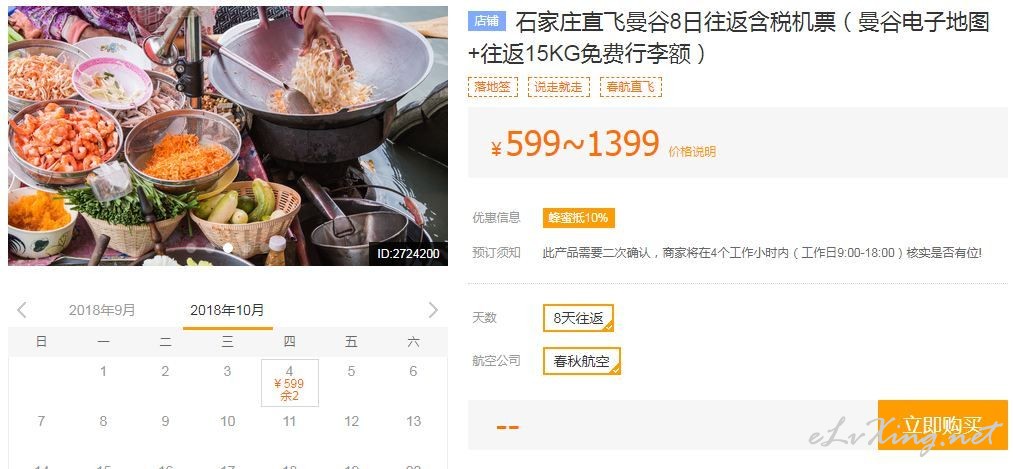The height and width of the screenshot is (469, 1013).
Task: Select the first image carousel dot
Action: tap(191, 247)
